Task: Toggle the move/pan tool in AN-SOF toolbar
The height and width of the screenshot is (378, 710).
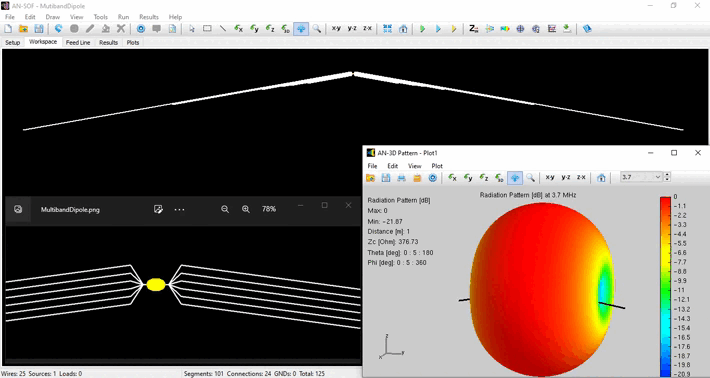Action: point(301,29)
